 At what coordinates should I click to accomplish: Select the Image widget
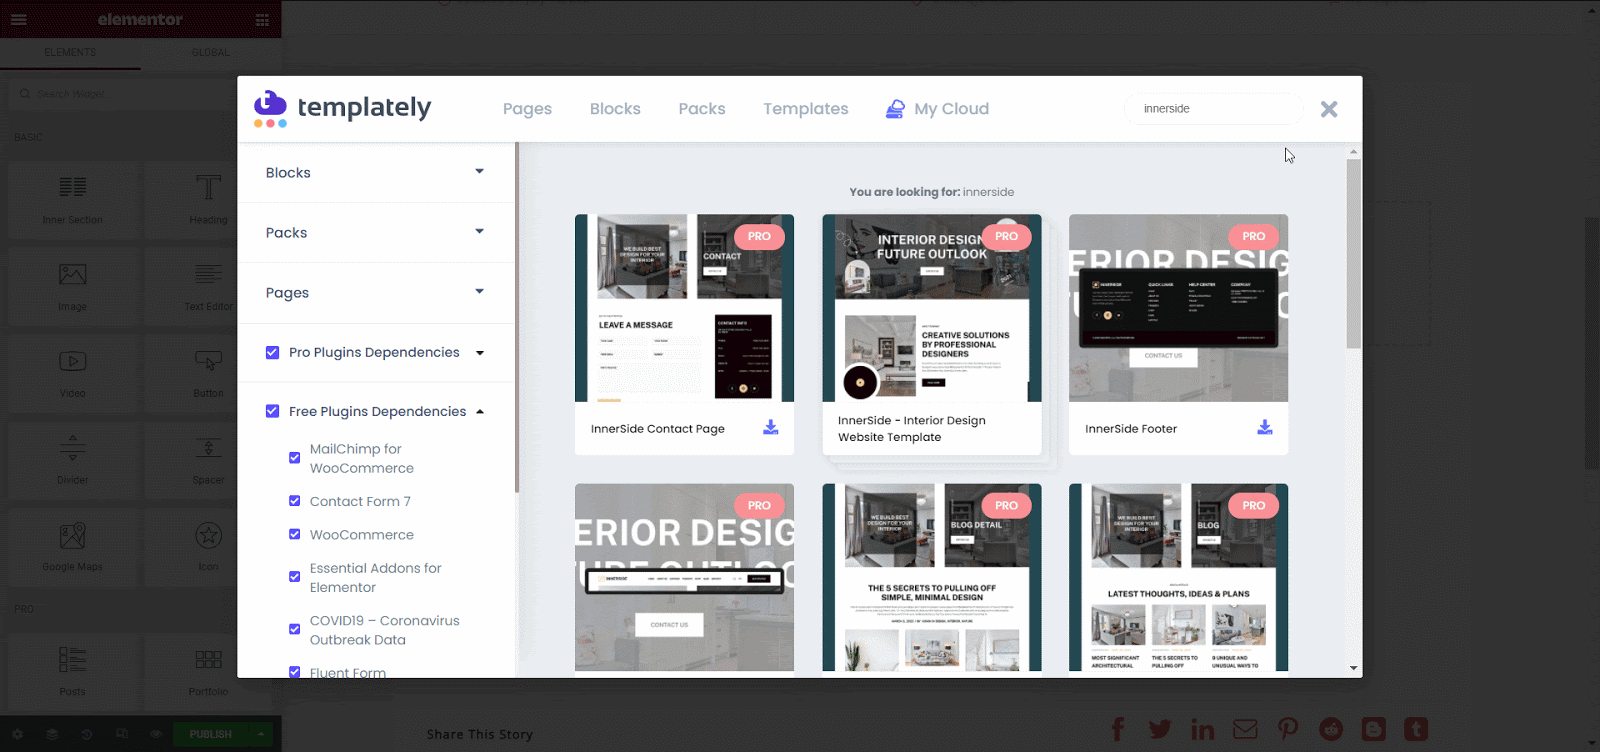[x=72, y=286]
